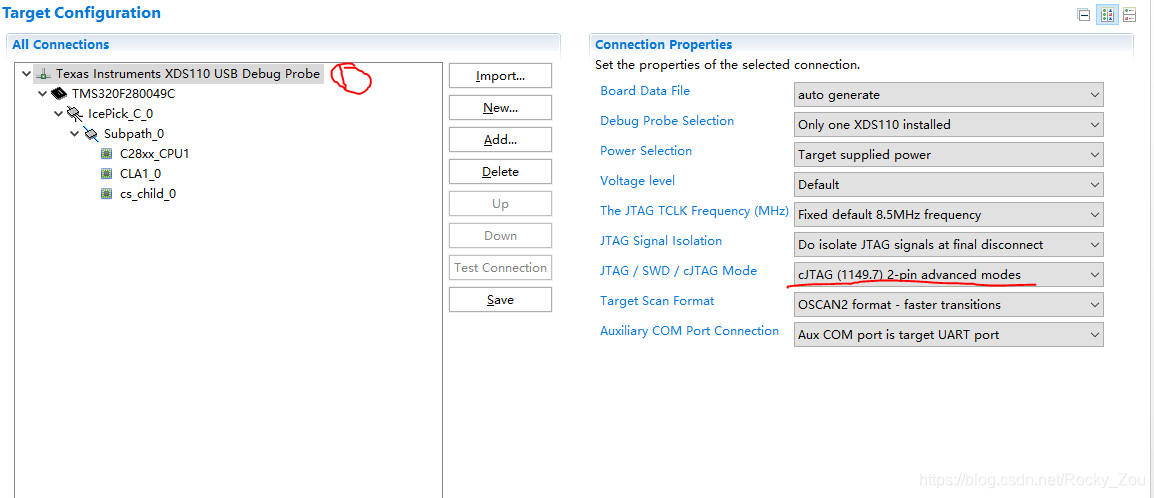
Task: Click the greyed-out Up button
Action: click(500, 204)
